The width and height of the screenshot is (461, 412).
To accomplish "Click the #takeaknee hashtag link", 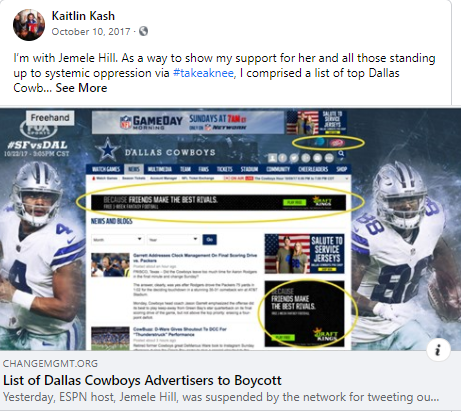I will tap(203, 73).
